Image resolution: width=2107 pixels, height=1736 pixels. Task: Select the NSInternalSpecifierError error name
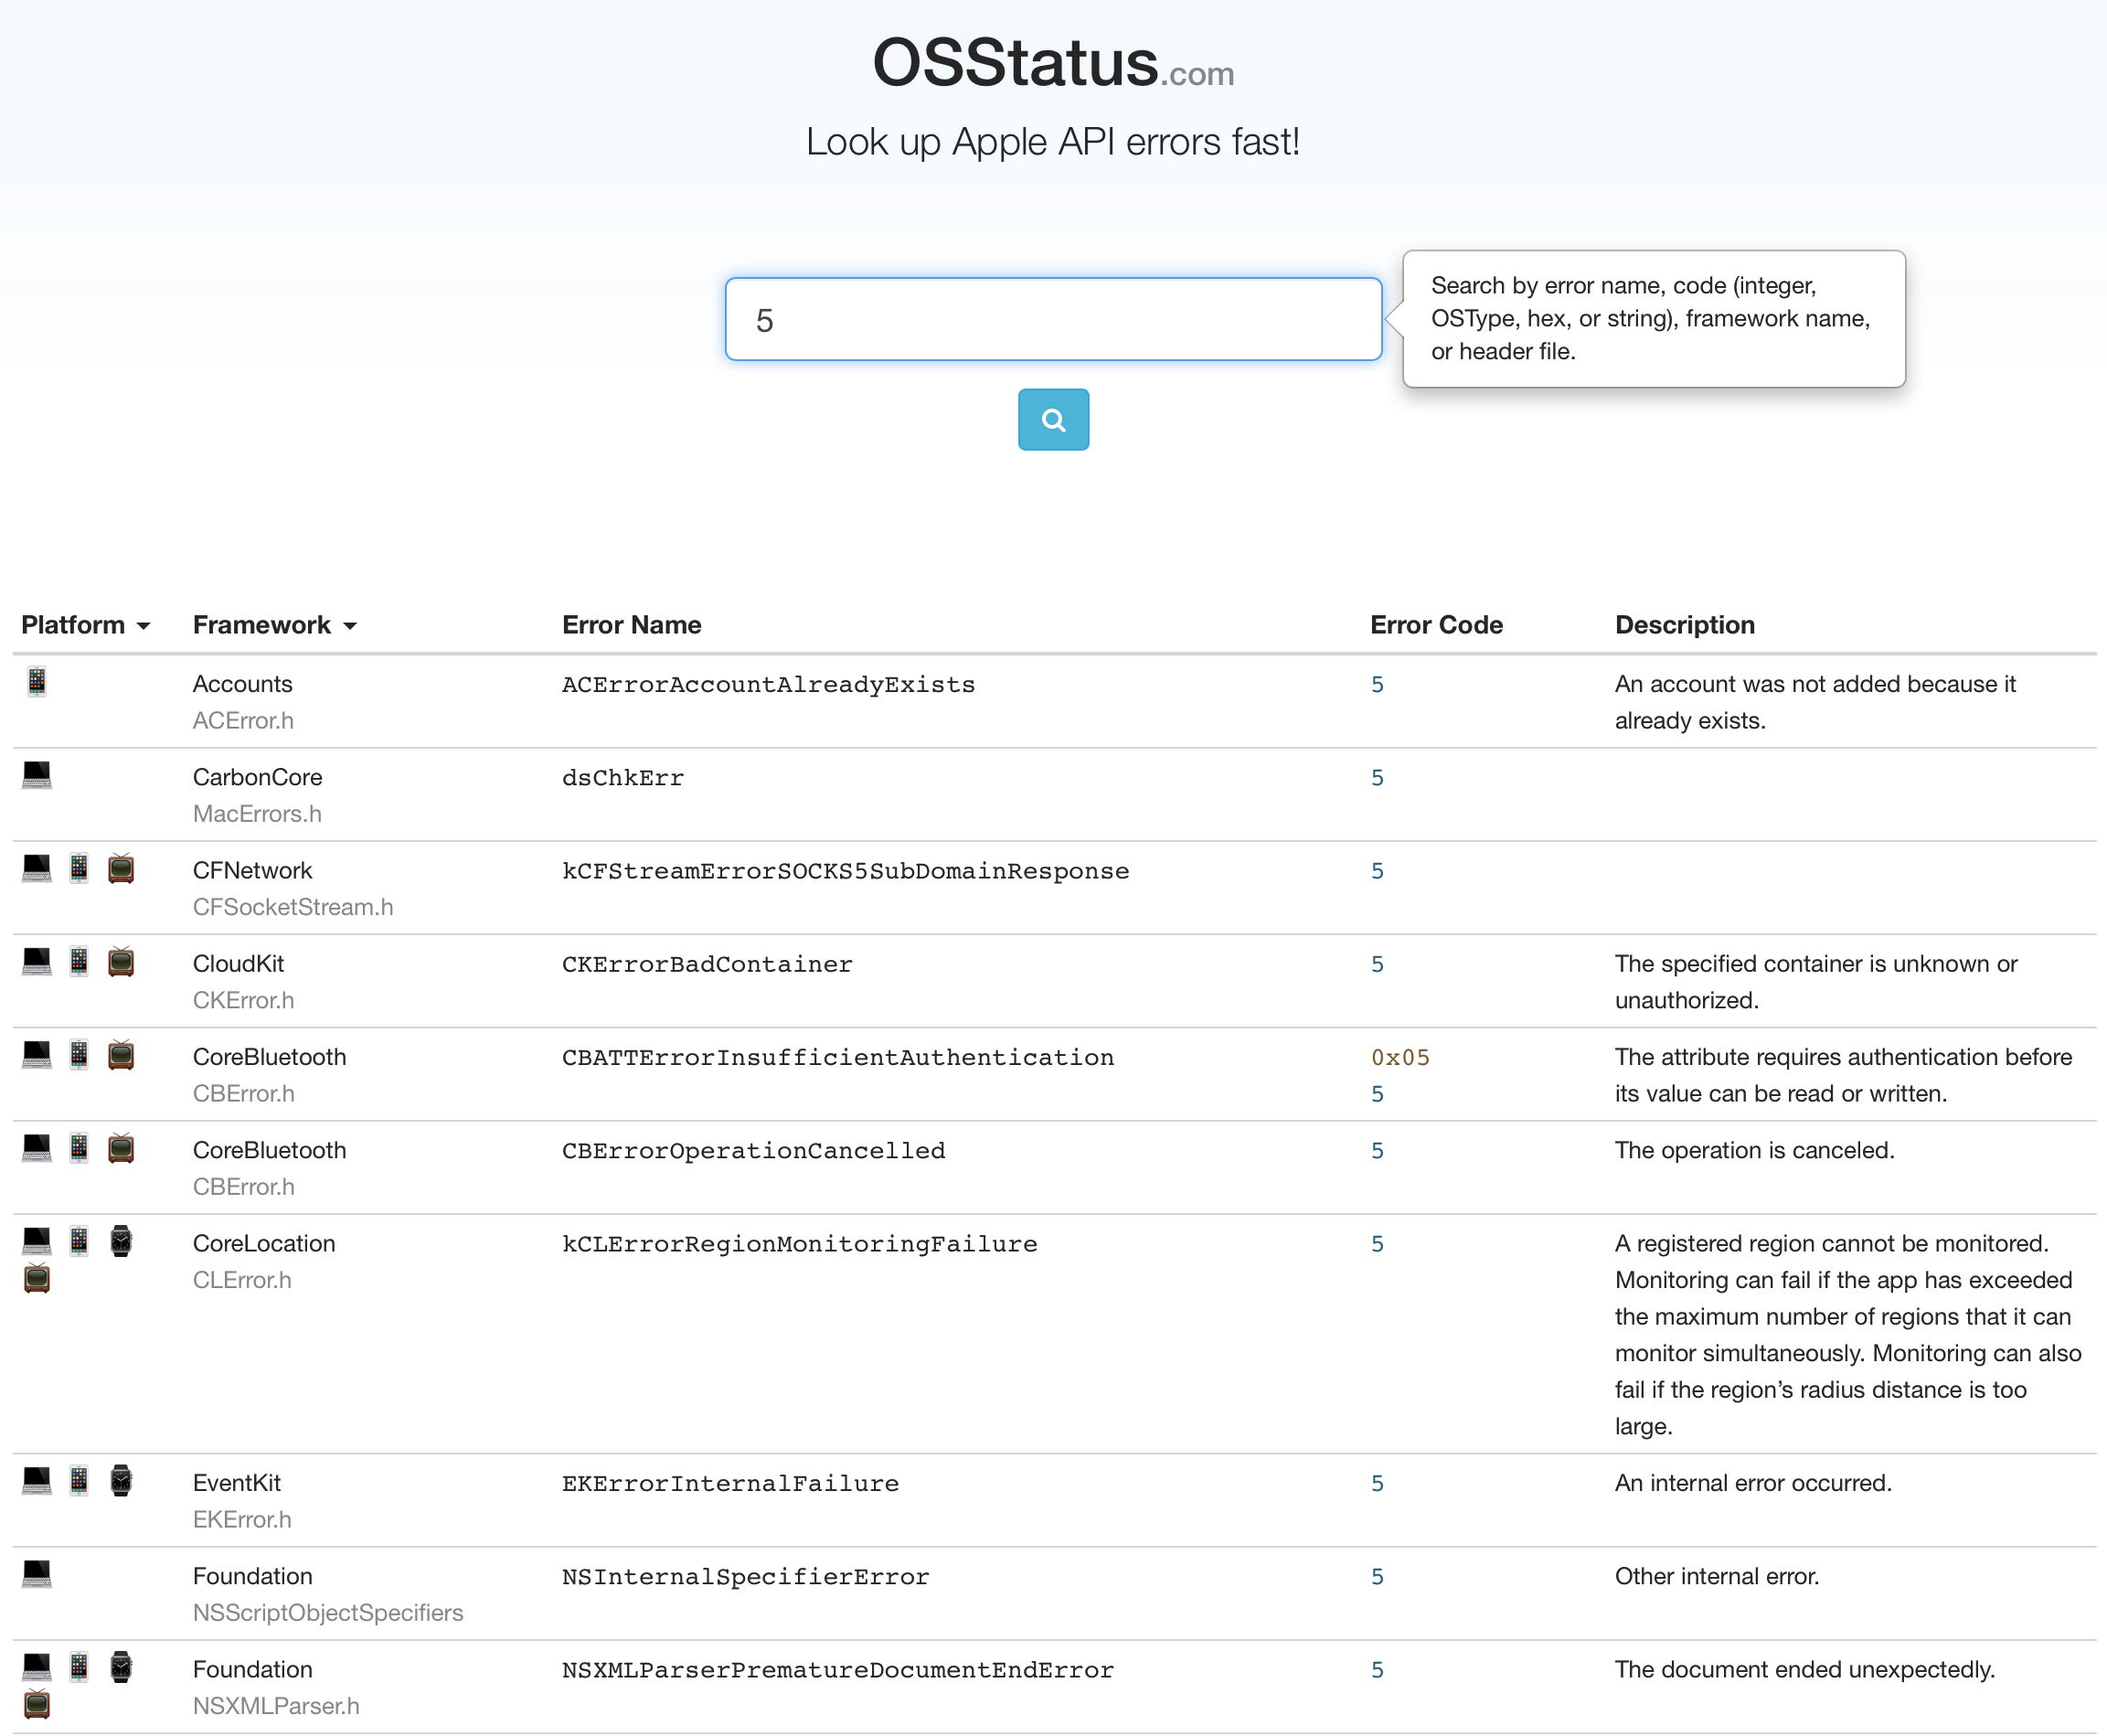tap(745, 1577)
